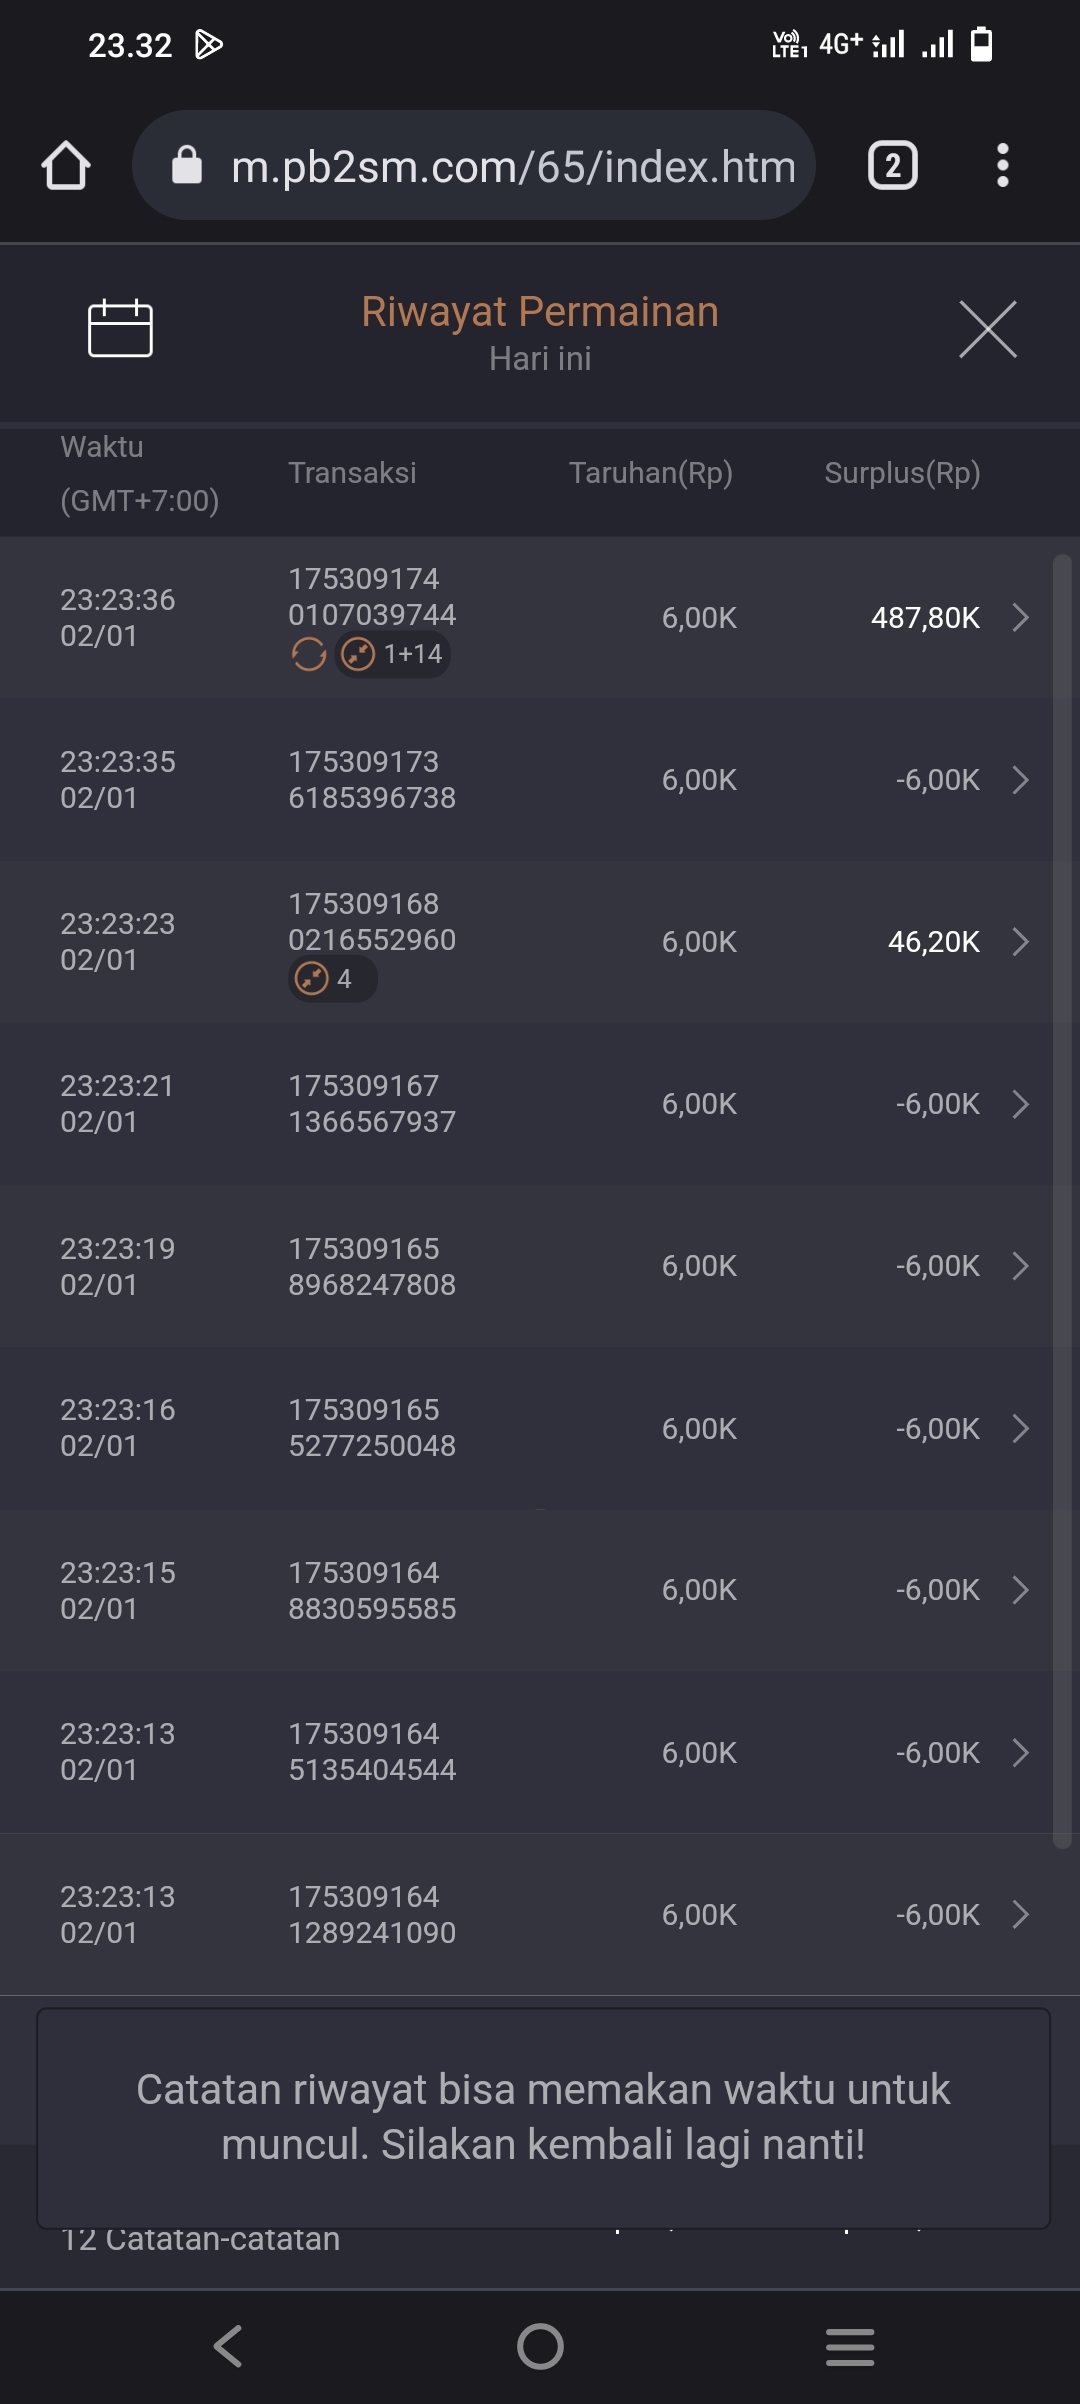This screenshot has width=1080, height=2404.
Task: Tap the lock icon in address bar
Action: (x=187, y=166)
